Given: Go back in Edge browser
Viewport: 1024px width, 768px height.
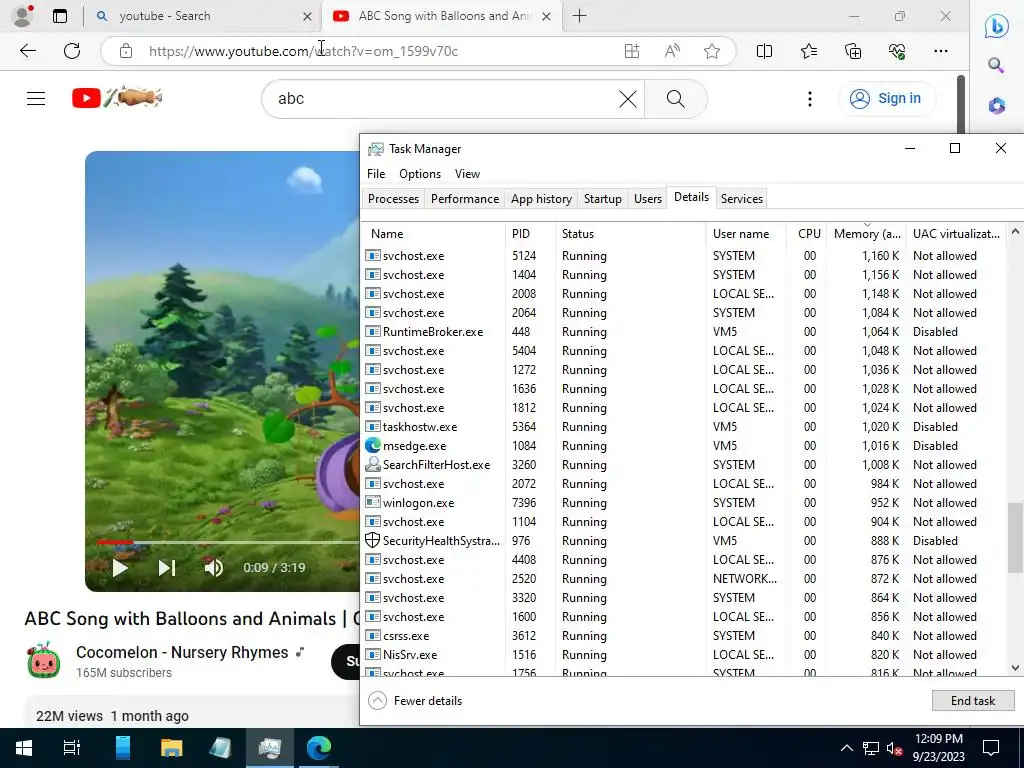Looking at the screenshot, I should coord(27,51).
